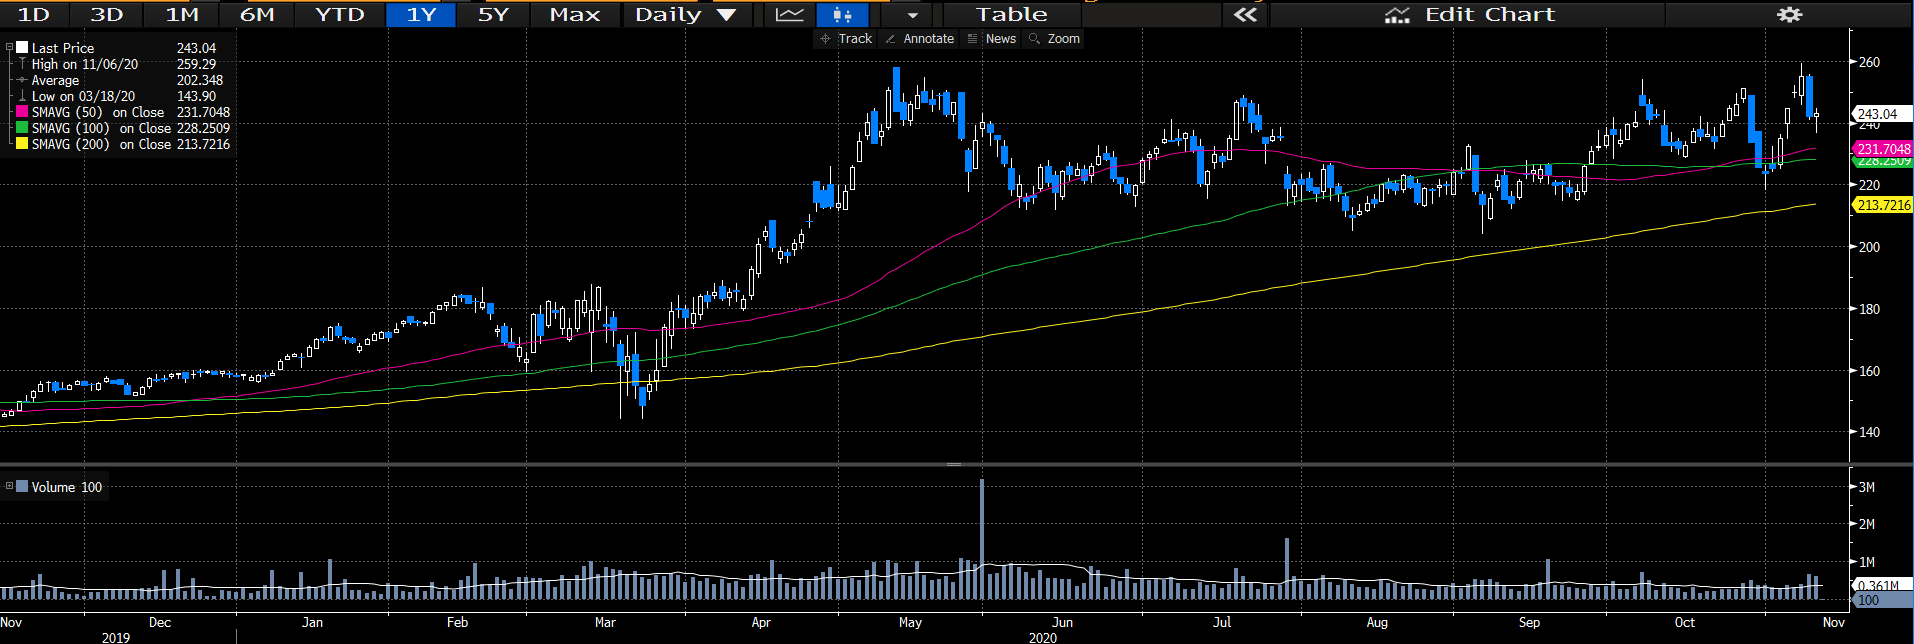Click the 0.361M volume axis tag
Screen dimensions: 1914x644
[x=1880, y=585]
